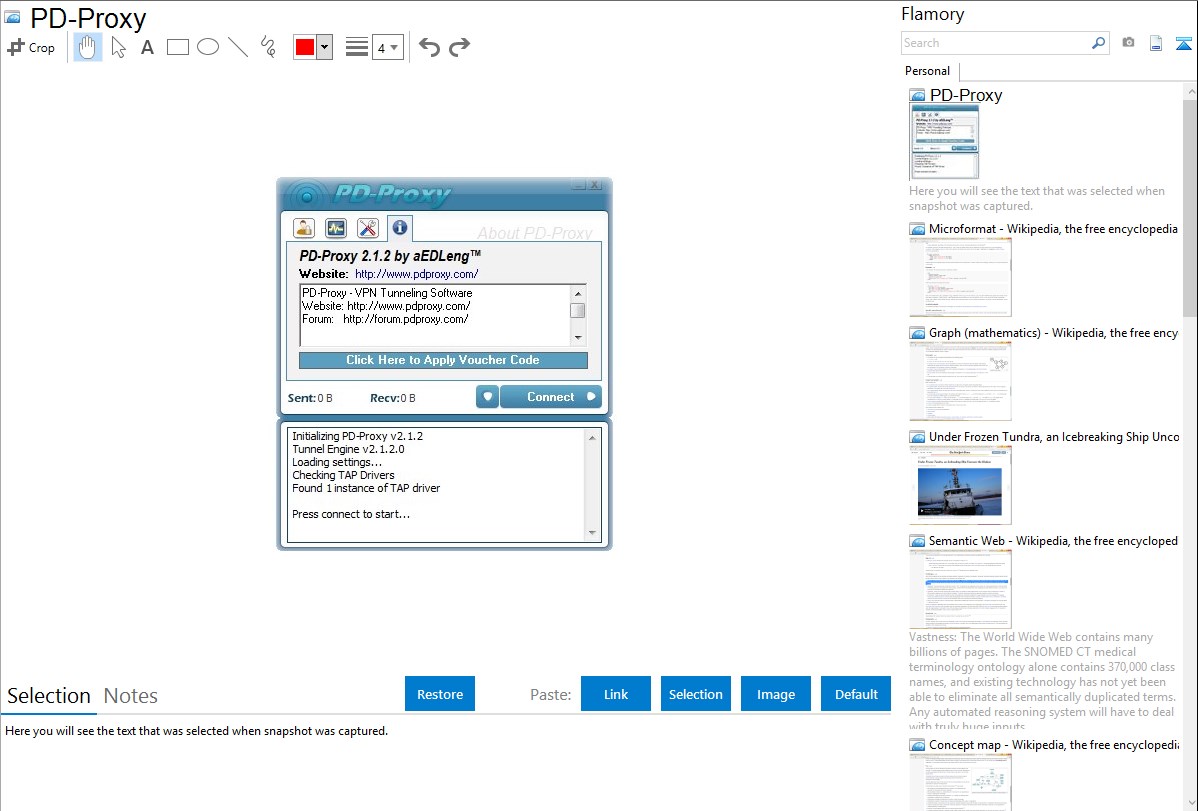Click Here to Apply Voucher Code
1198x811 pixels.
click(443, 360)
